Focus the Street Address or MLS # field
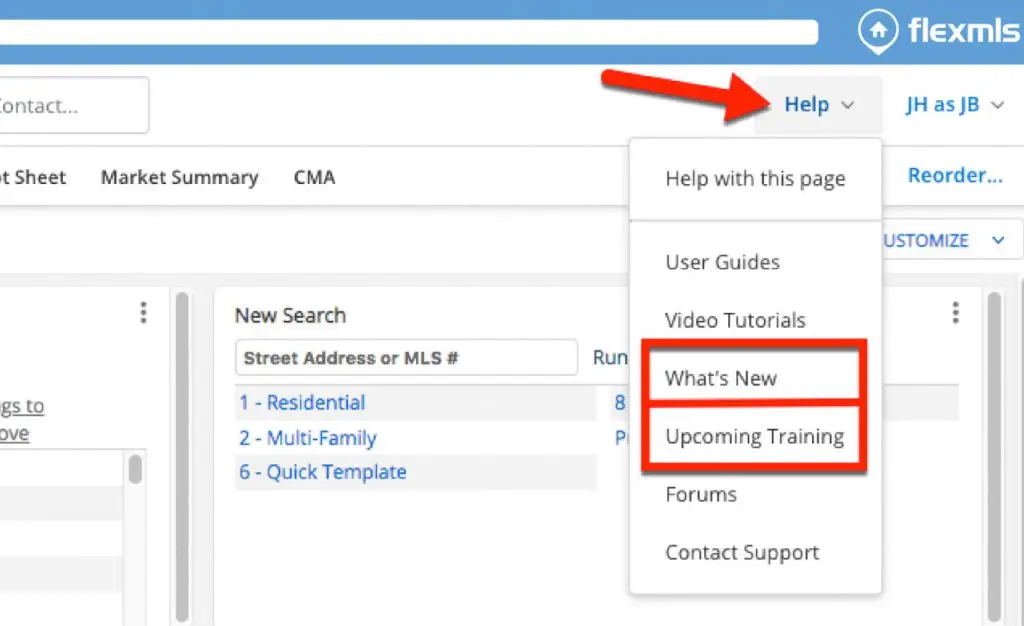The height and width of the screenshot is (626, 1024). point(406,357)
